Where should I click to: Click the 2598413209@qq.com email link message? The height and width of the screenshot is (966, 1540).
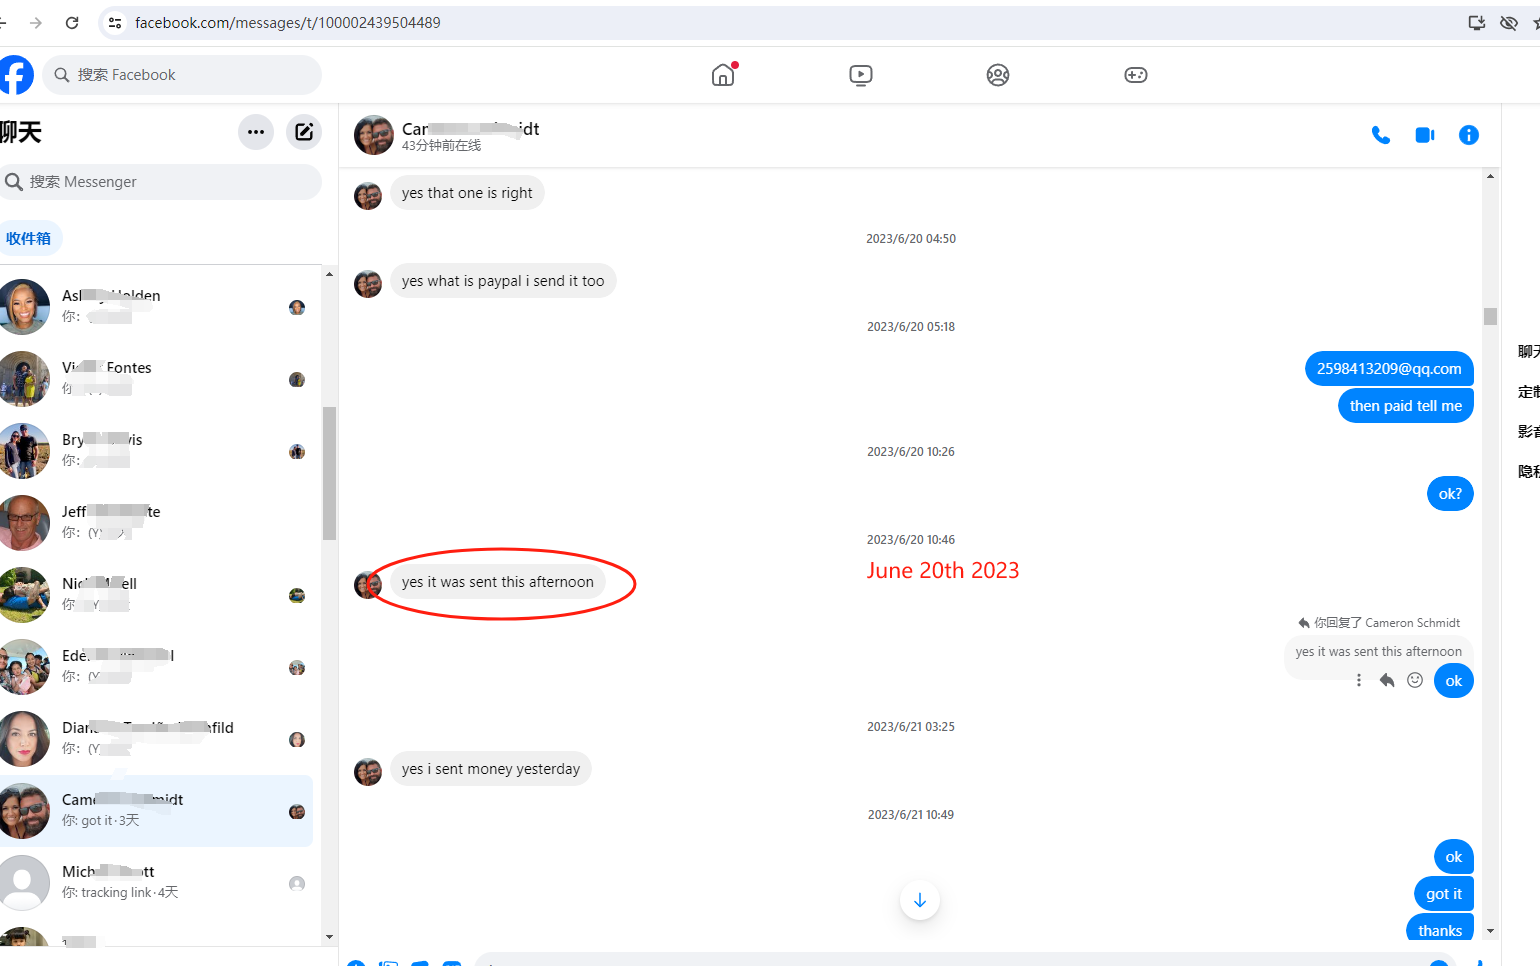point(1388,369)
